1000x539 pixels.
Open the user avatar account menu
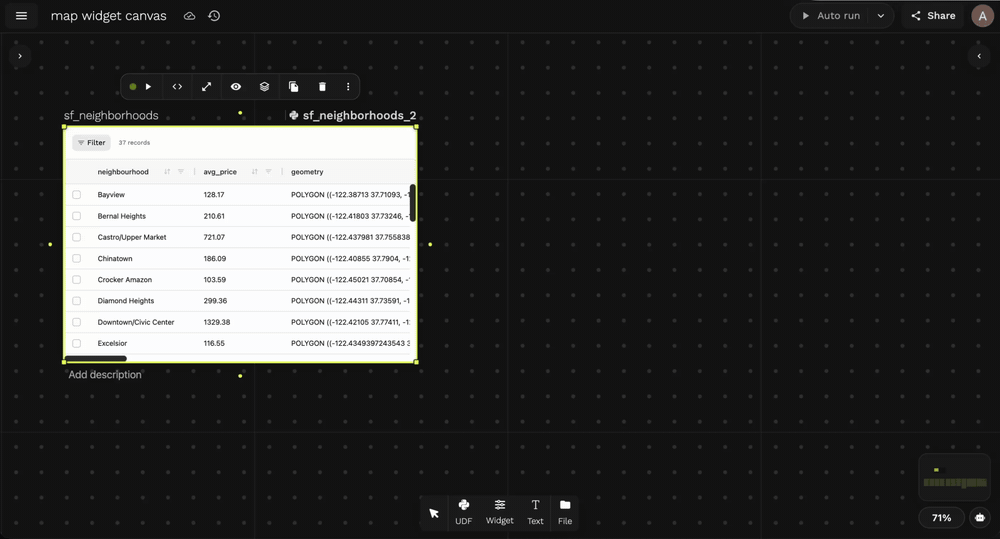pos(982,16)
